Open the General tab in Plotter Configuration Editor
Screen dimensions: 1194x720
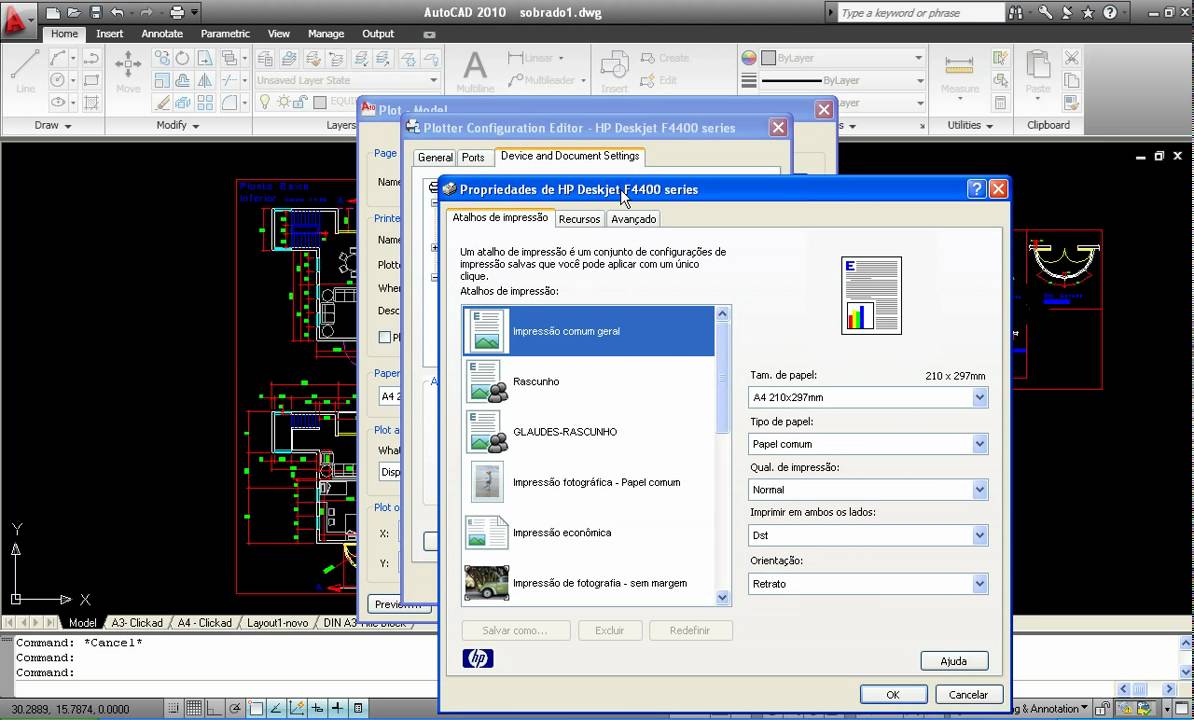435,158
